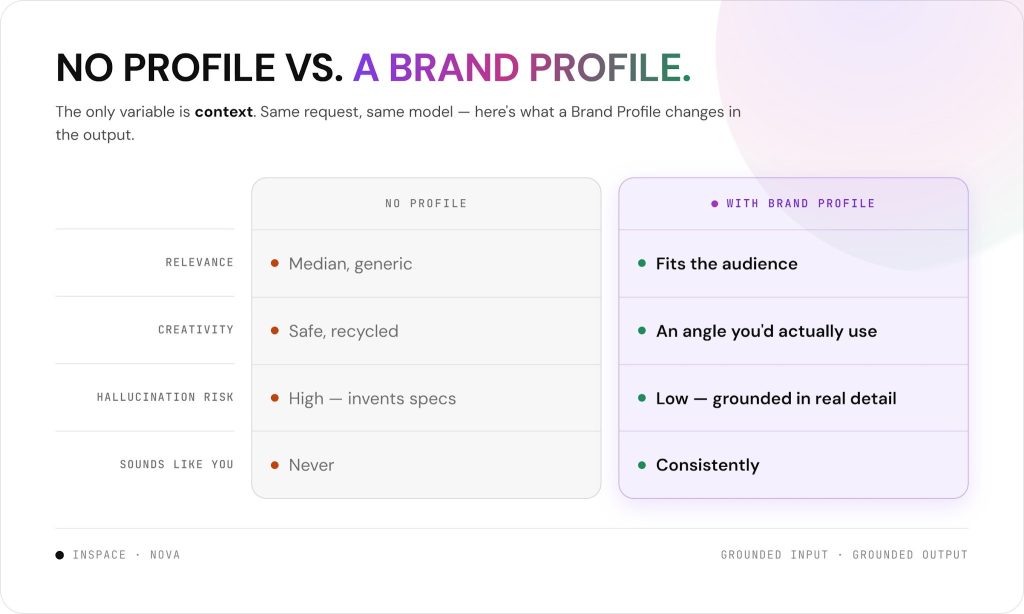Click the GROUNDED INPUT · GROUNDED OUTPUT footer text
Image resolution: width=1024 pixels, height=614 pixels.
point(844,555)
